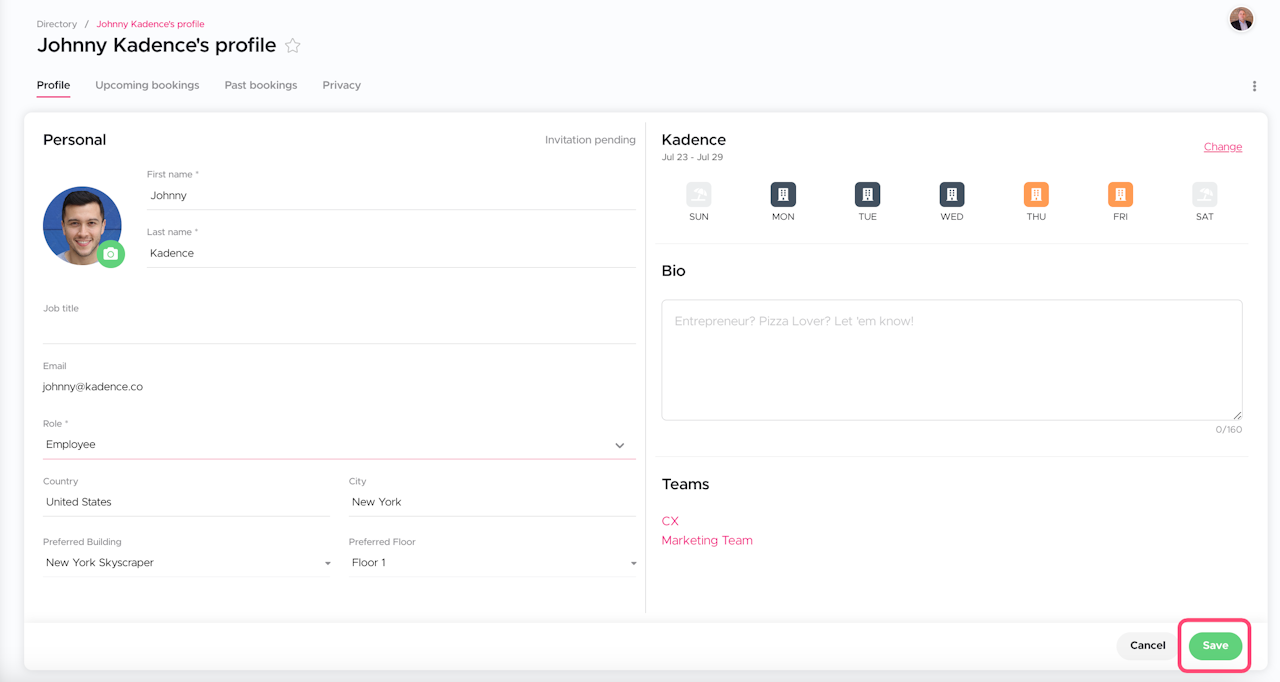Screen dimensions: 1280x682
Task: Click the orange Thursday building icon
Action: (1036, 194)
